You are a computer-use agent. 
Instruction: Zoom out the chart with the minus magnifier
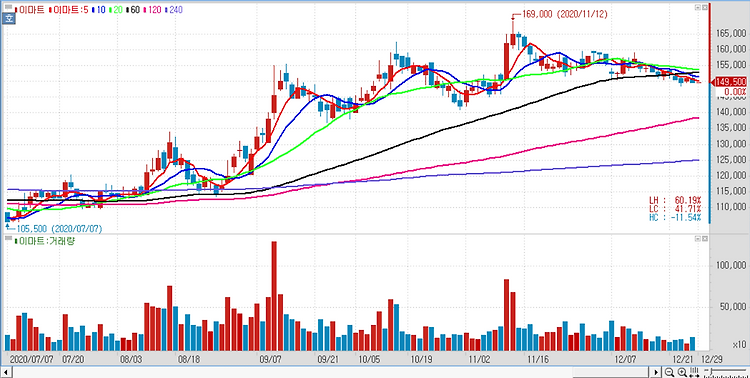(669, 372)
